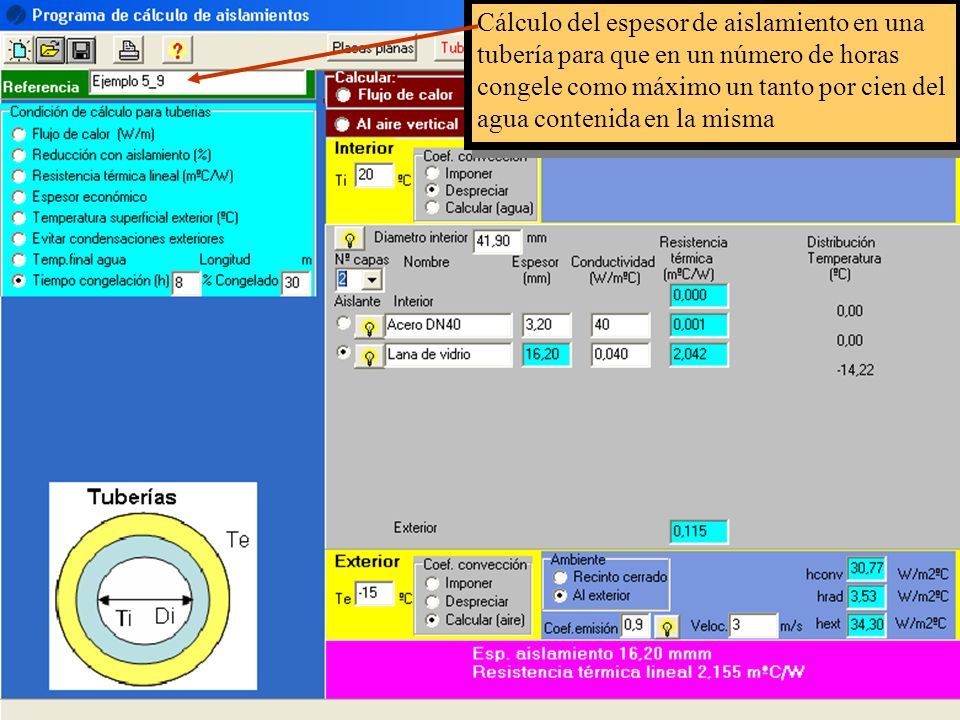Screen dimensions: 960x720
Task: Open a file with the folder icon
Action: click(x=50, y=50)
